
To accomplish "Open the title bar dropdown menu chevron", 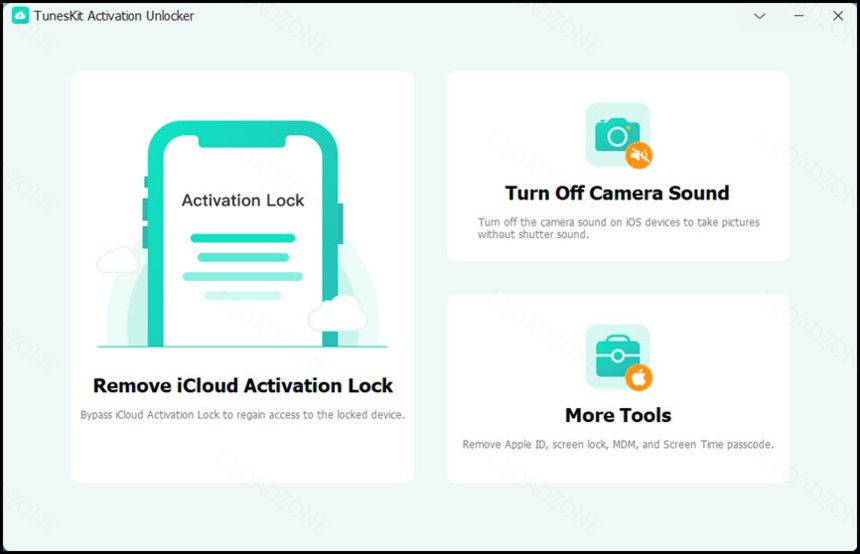I will coord(759,16).
